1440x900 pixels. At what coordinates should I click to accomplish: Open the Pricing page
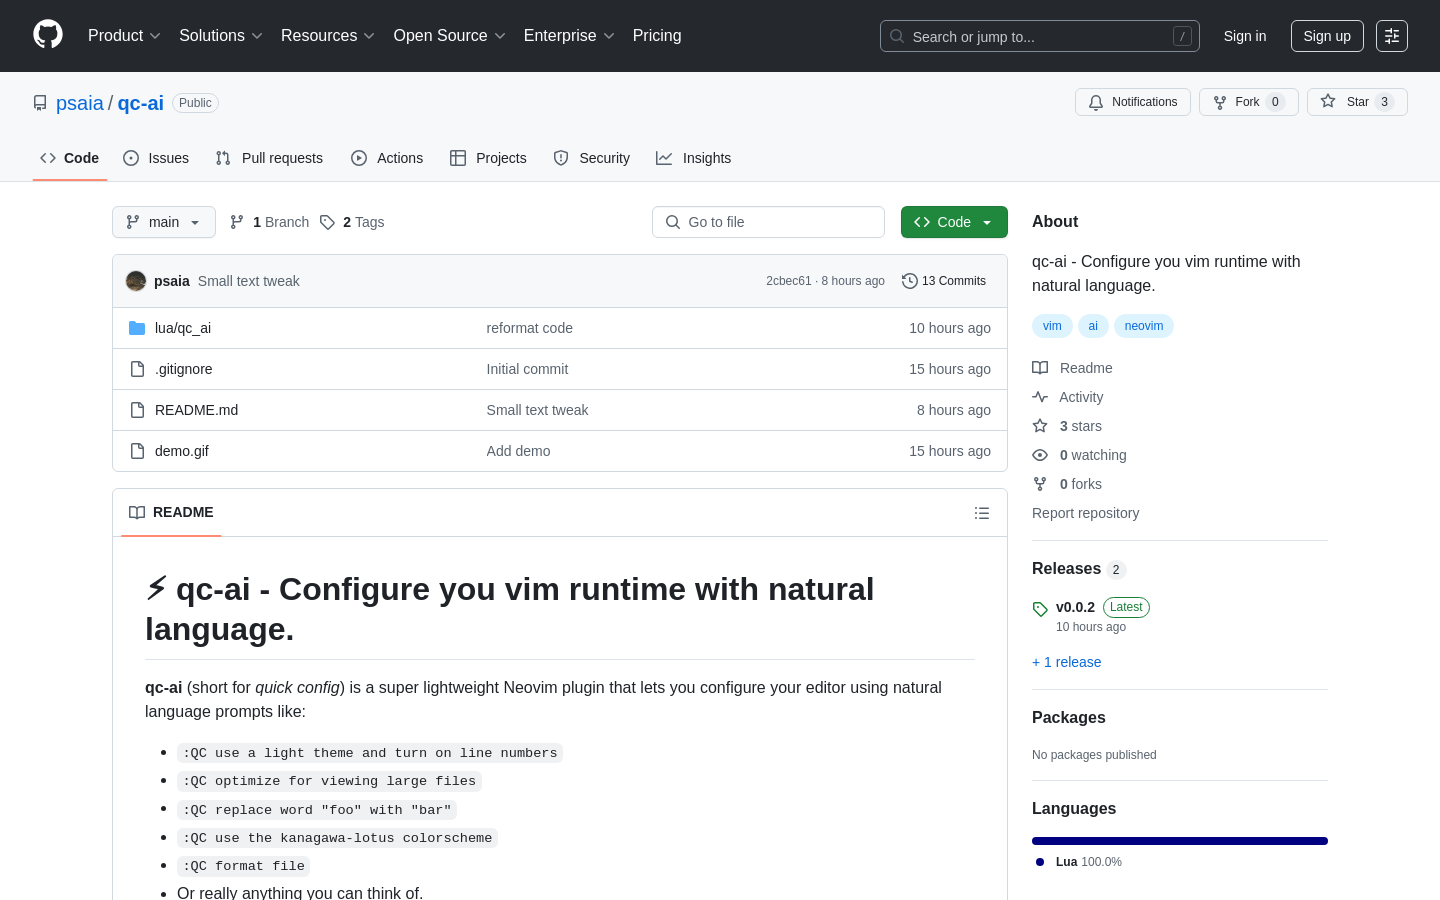click(x=657, y=36)
